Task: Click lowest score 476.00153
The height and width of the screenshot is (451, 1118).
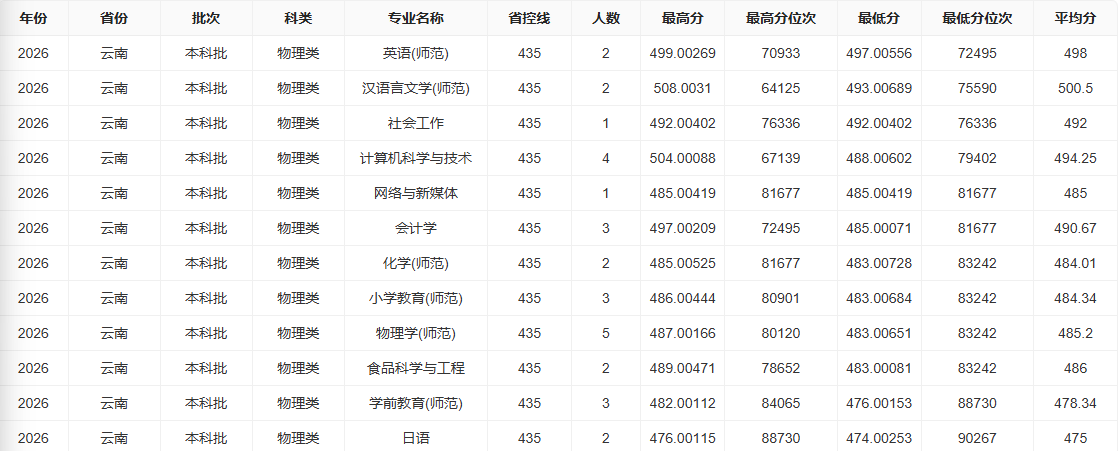Action: point(879,403)
